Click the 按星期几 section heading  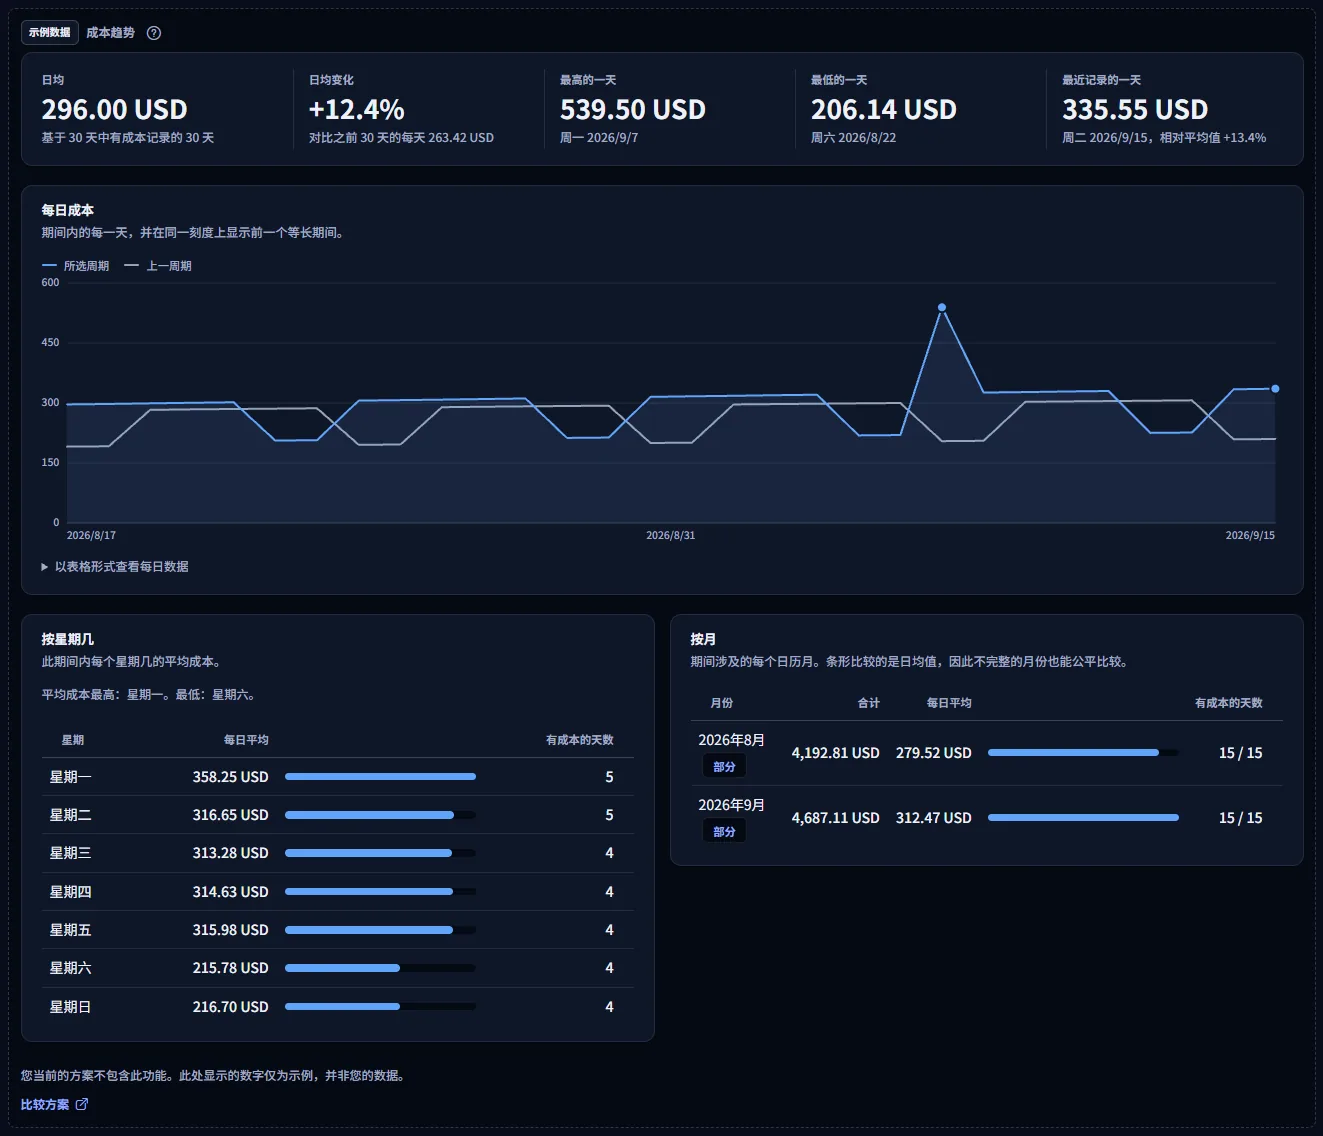point(68,639)
